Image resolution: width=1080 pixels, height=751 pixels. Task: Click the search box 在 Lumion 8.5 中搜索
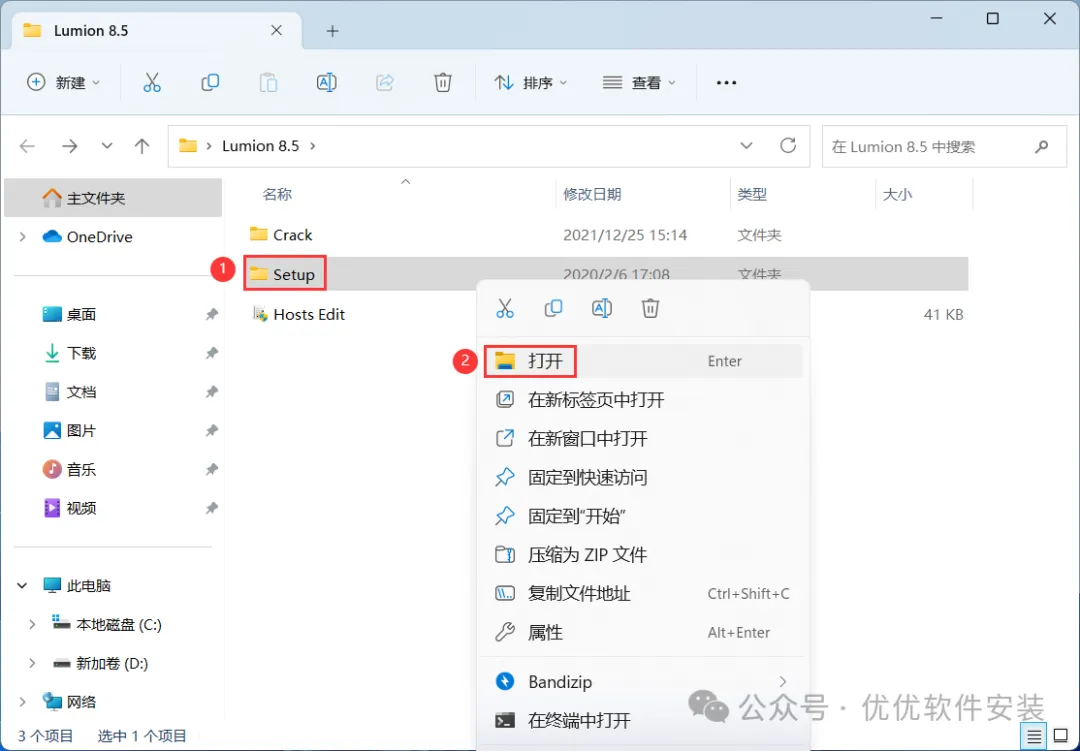[x=945, y=146]
